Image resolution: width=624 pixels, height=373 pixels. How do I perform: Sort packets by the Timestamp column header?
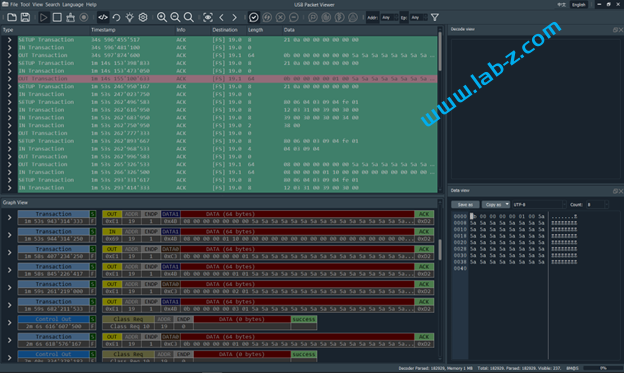[x=132, y=30]
